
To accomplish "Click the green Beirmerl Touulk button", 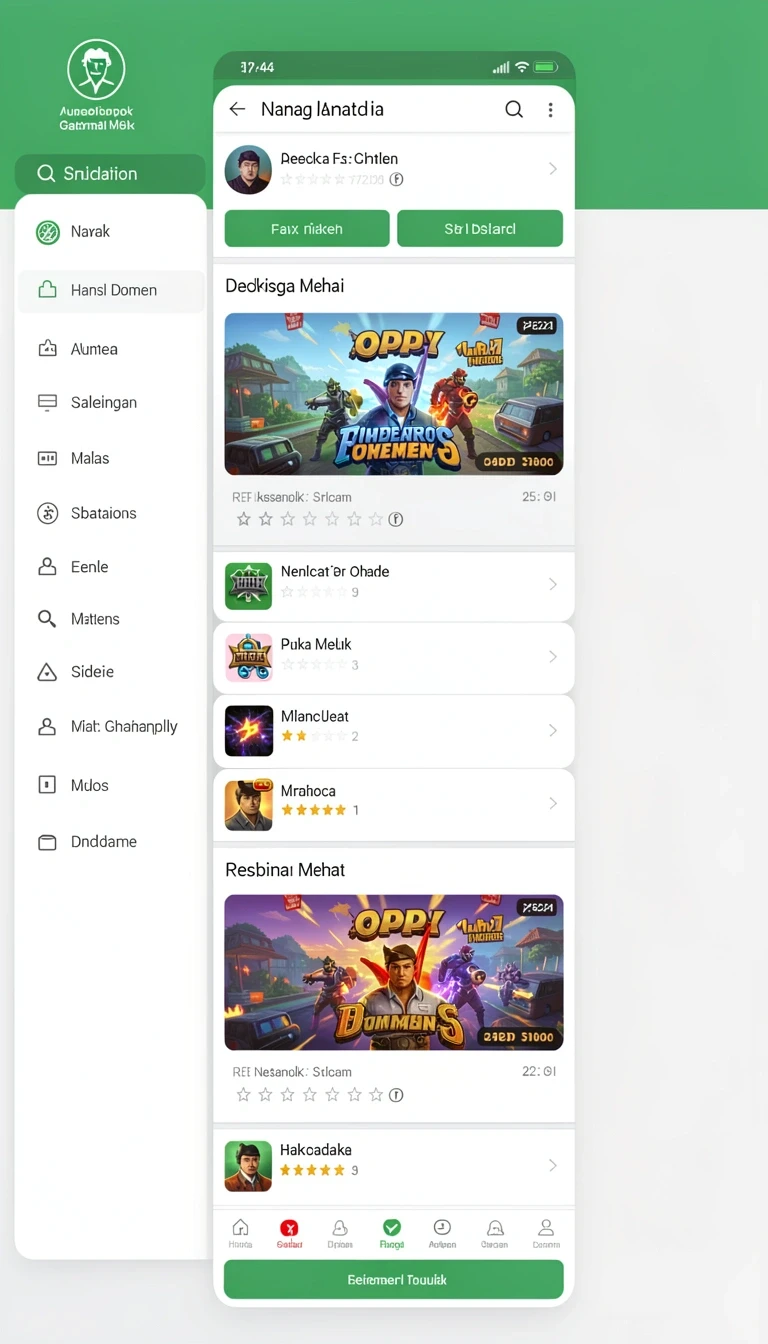I will tap(394, 1280).
